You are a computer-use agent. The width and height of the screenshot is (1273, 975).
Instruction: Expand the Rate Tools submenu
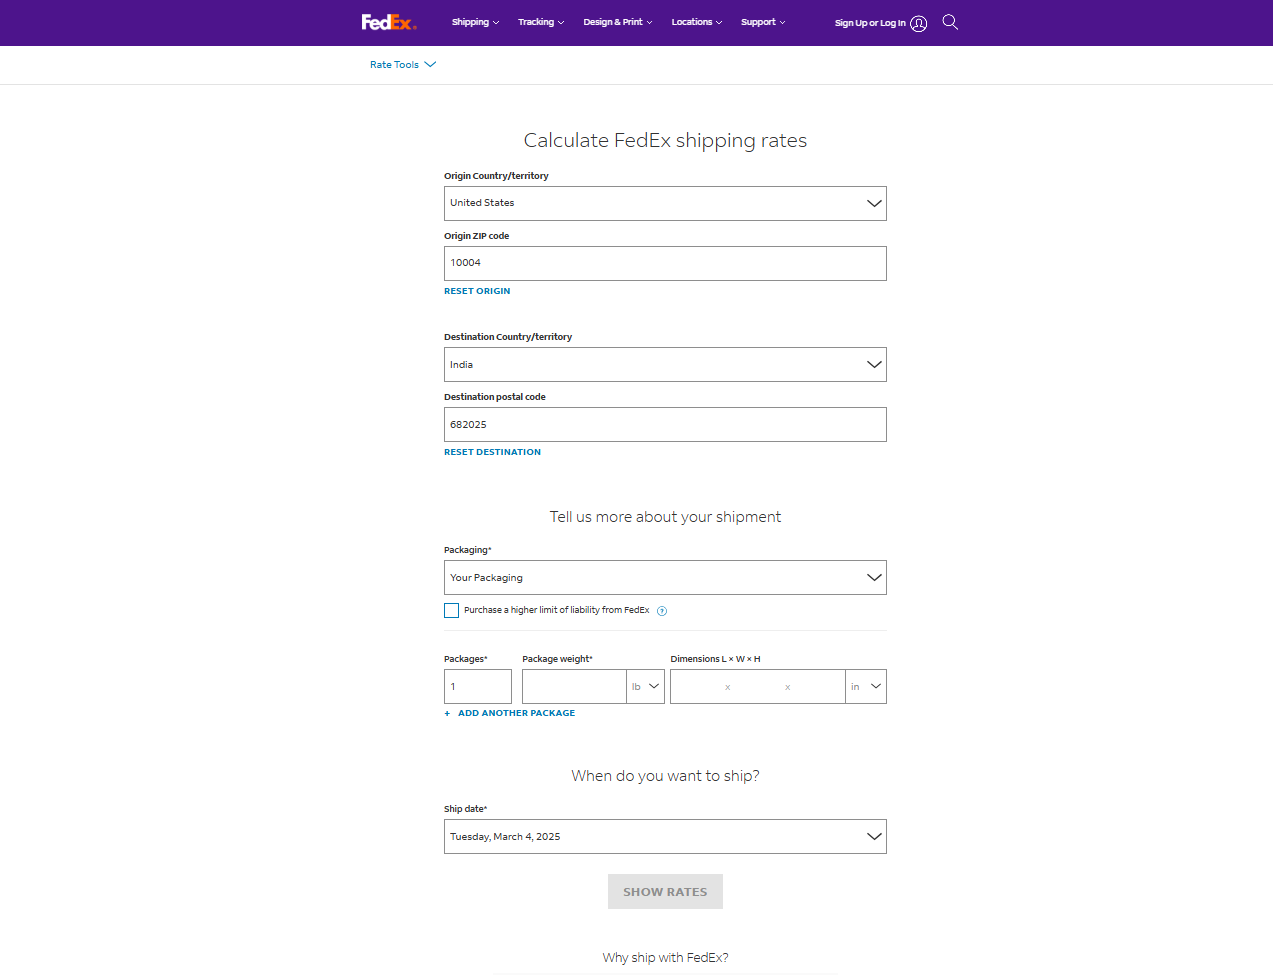click(x=403, y=65)
